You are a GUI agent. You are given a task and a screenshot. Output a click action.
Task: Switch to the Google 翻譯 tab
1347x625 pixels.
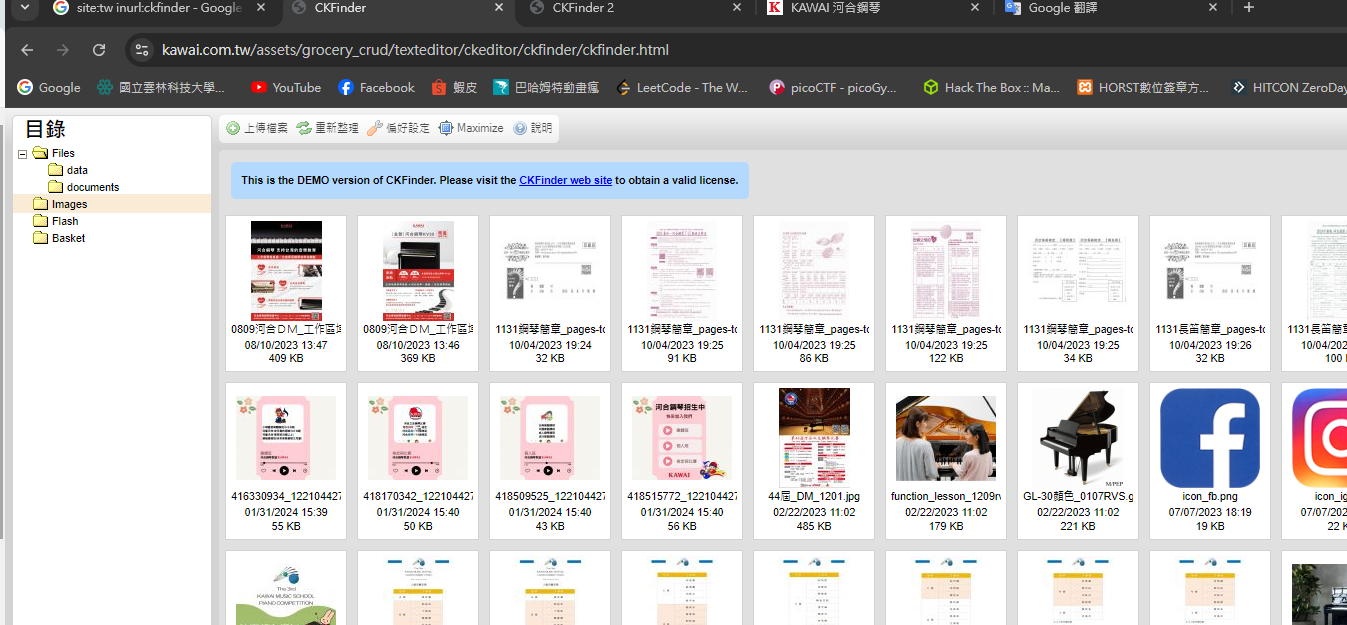coord(1112,8)
